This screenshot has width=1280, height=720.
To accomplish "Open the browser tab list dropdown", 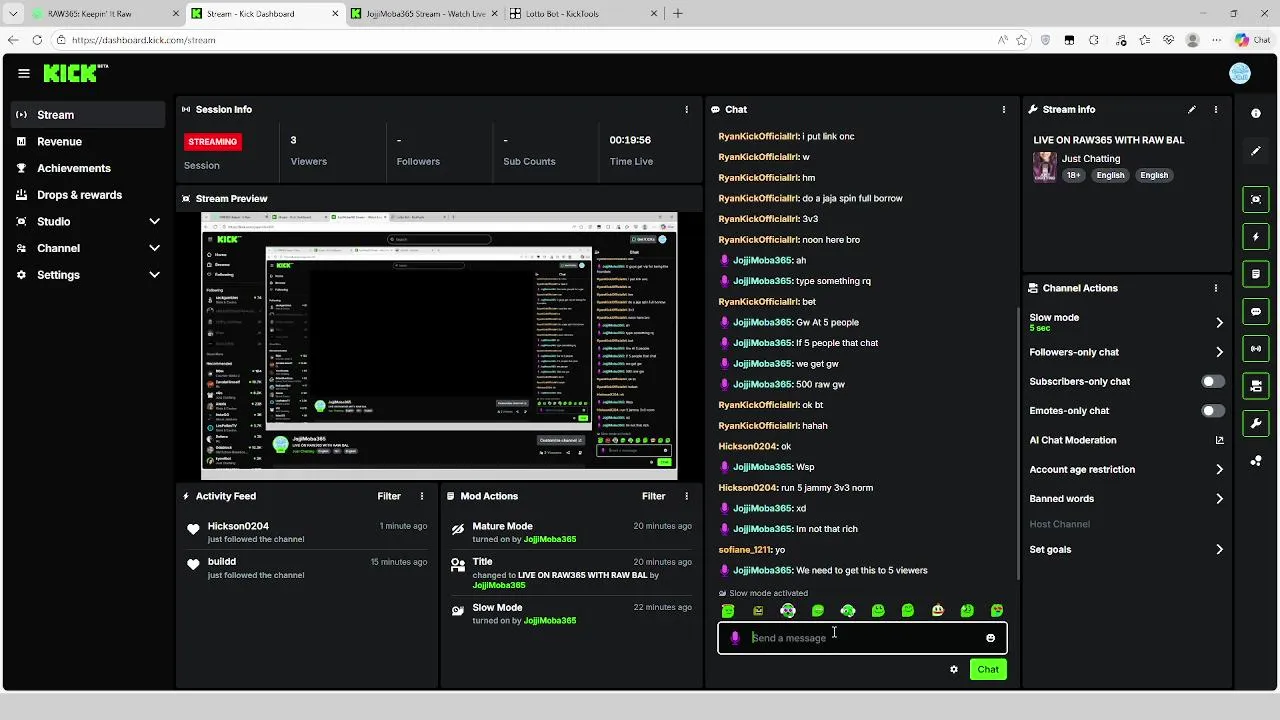I will [13, 14].
